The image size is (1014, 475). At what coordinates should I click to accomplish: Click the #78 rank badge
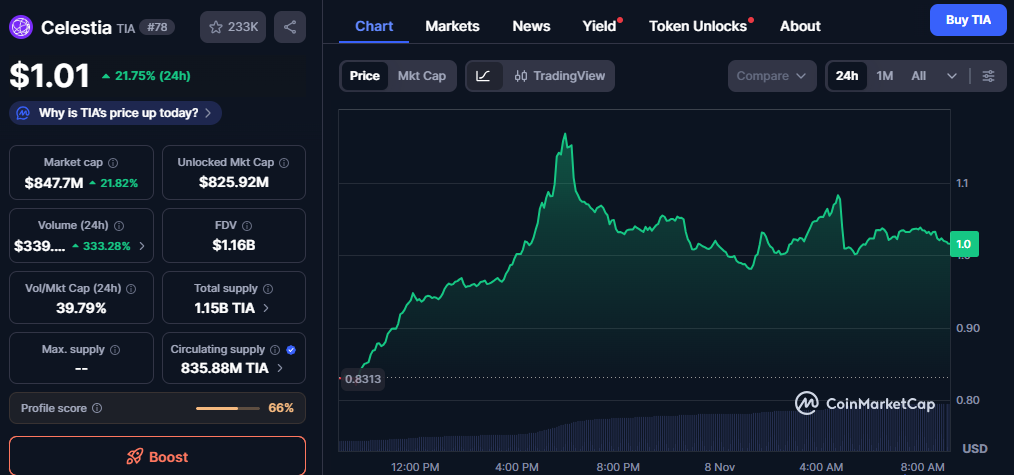pyautogui.click(x=156, y=27)
